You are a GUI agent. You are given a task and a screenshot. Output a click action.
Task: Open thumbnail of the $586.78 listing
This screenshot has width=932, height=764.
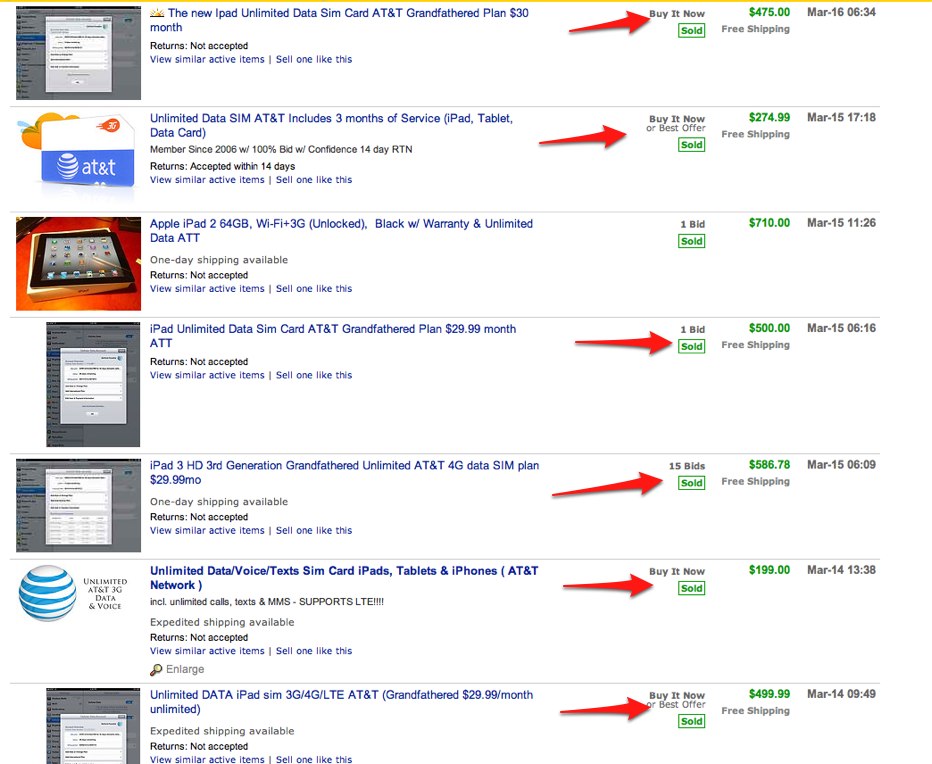(x=78, y=505)
